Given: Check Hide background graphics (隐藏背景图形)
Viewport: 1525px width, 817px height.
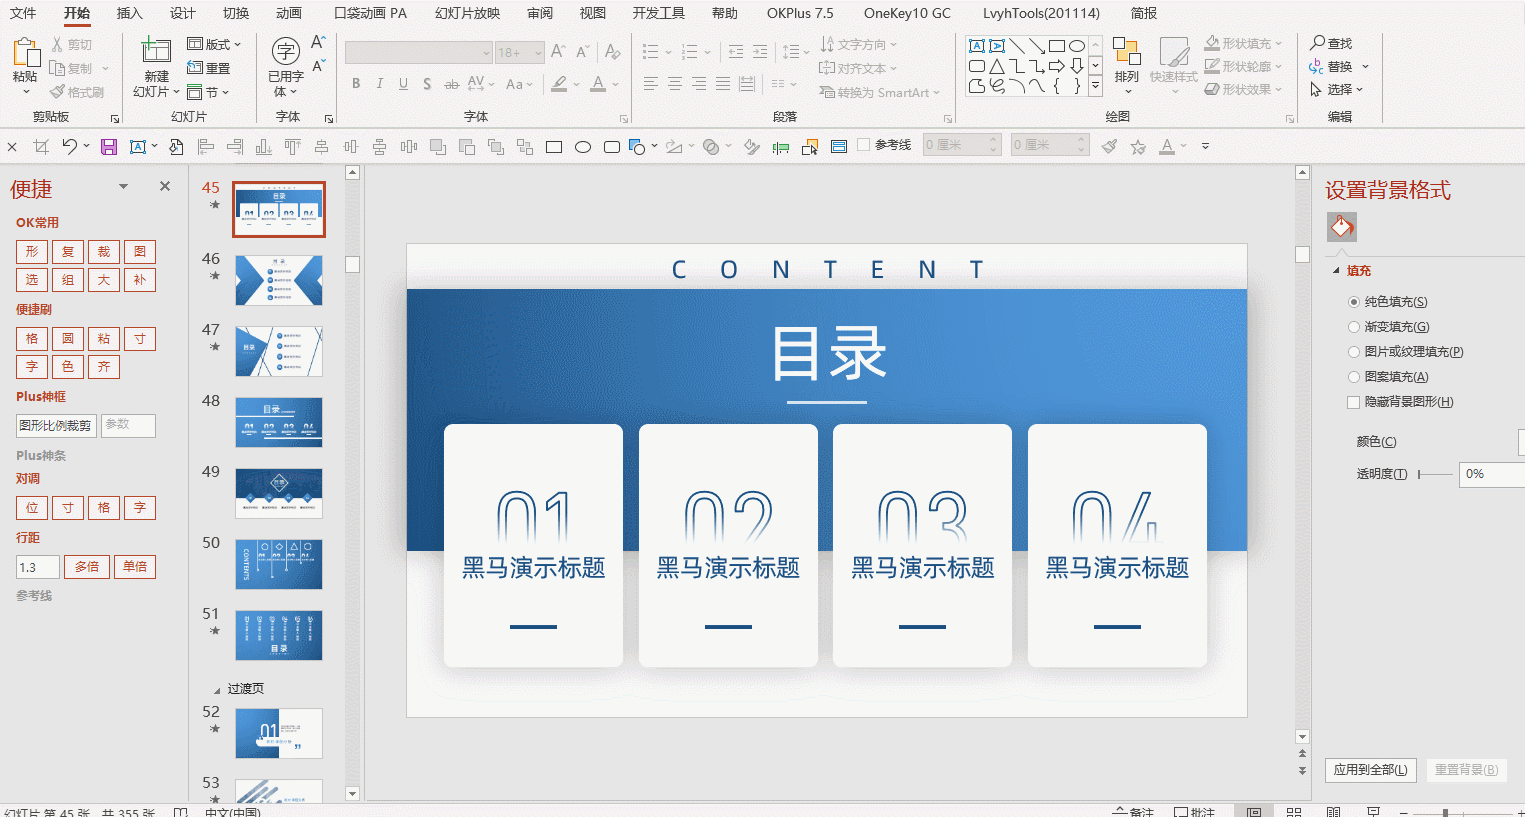Looking at the screenshot, I should tap(1354, 402).
